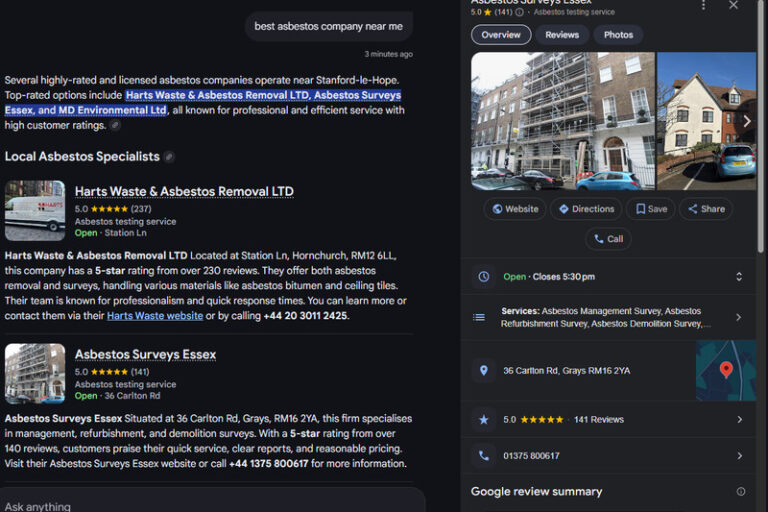The width and height of the screenshot is (768, 512).
Task: Switch to the Overview tab
Action: [501, 35]
